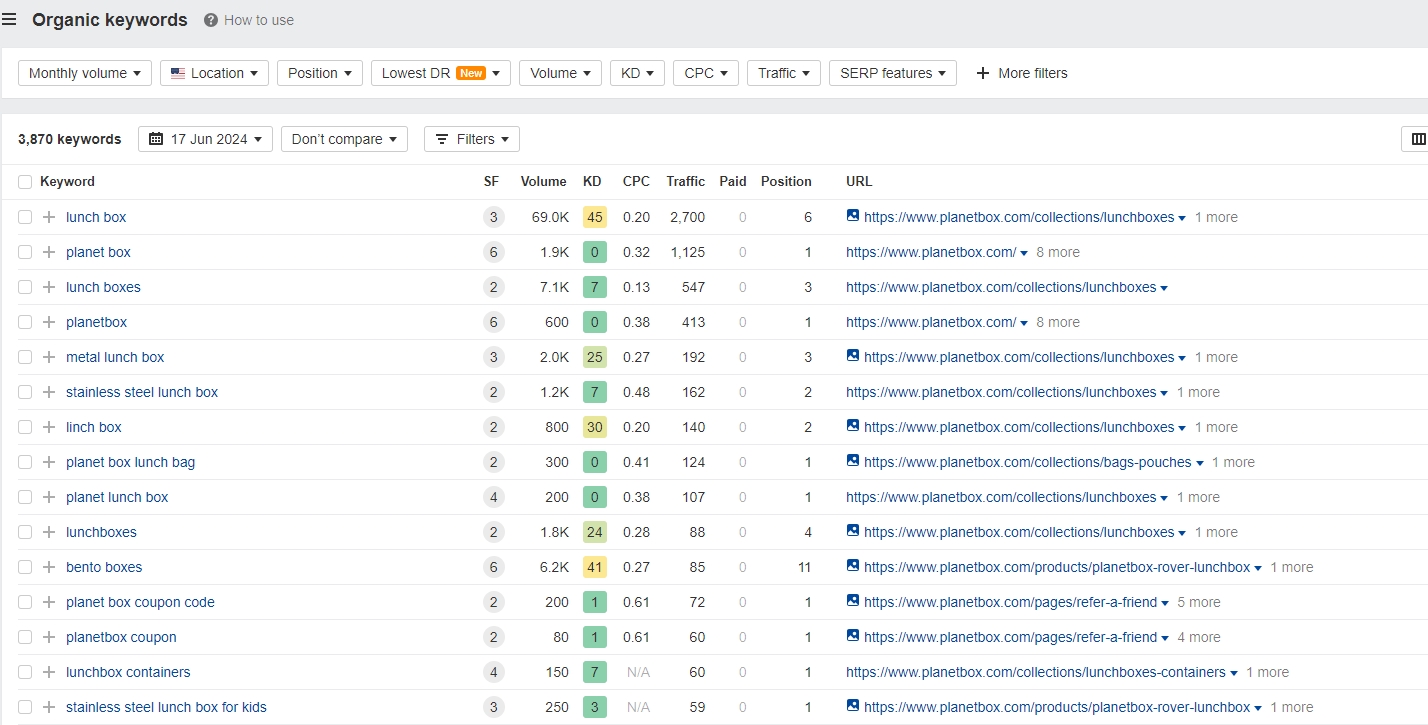Click plus icon beside planet lunch box
The height and width of the screenshot is (725, 1428).
click(49, 497)
